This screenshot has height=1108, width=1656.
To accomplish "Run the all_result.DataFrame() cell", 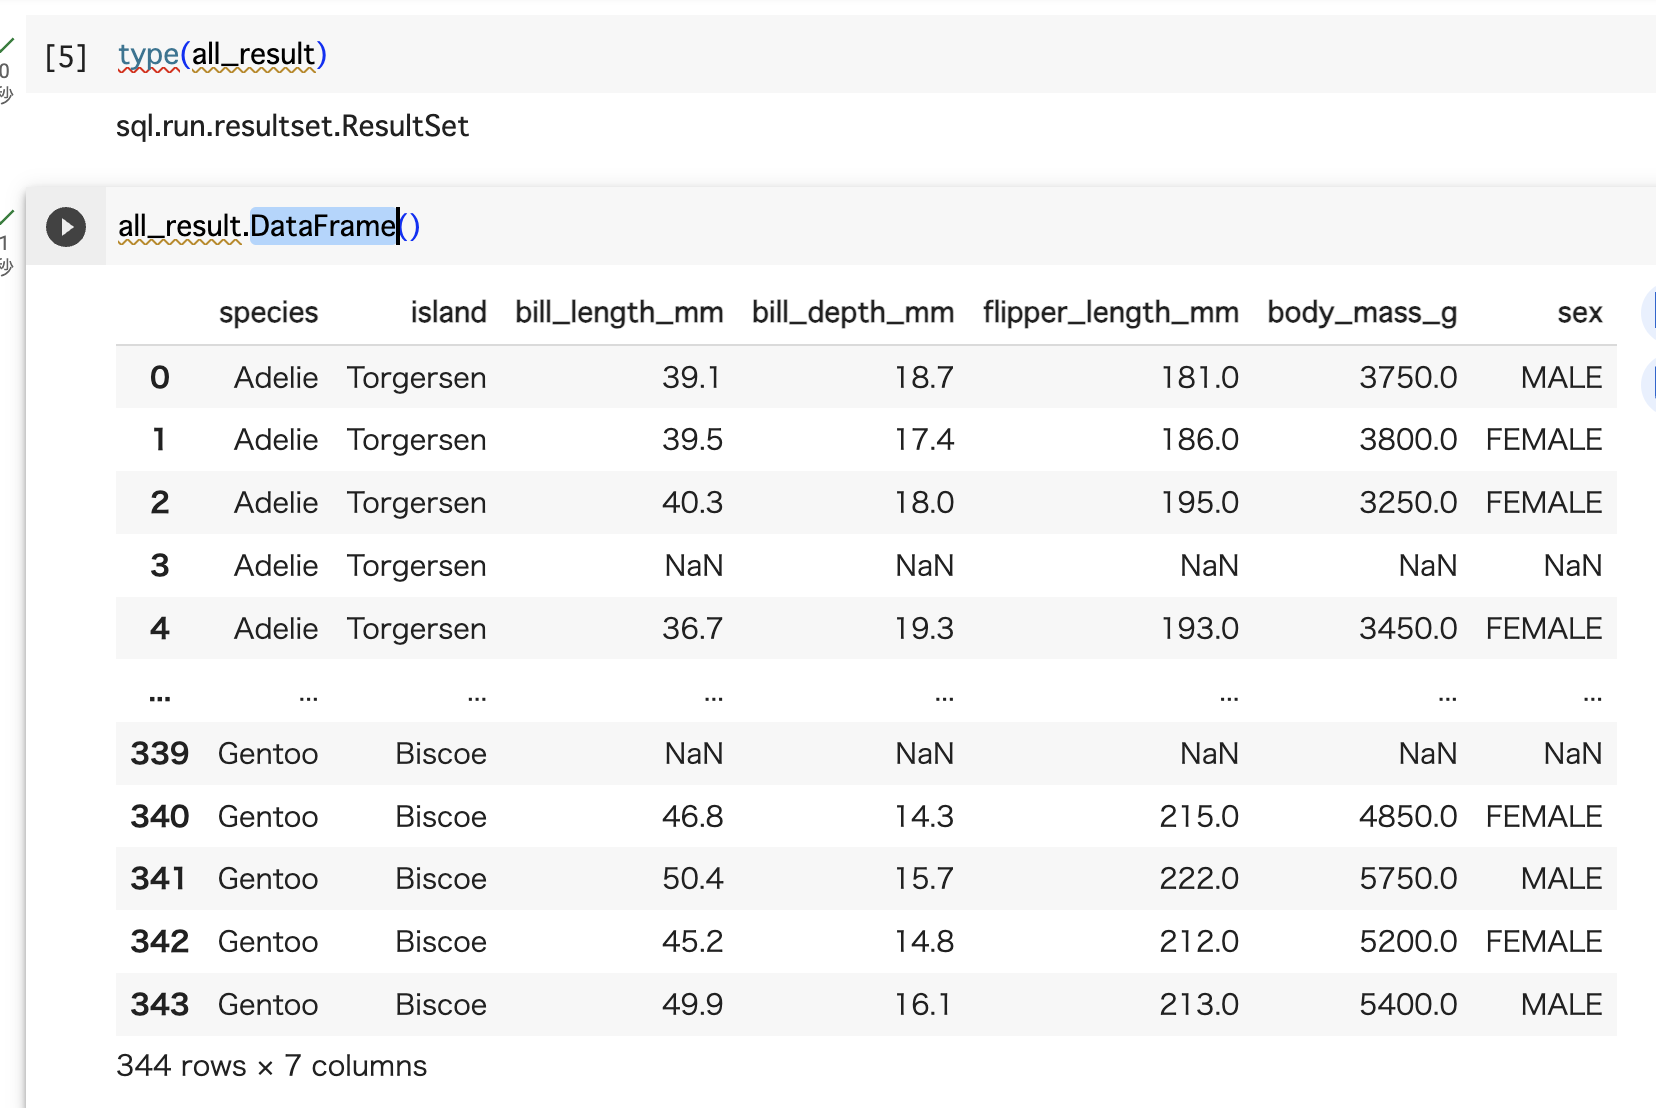I will 66,227.
